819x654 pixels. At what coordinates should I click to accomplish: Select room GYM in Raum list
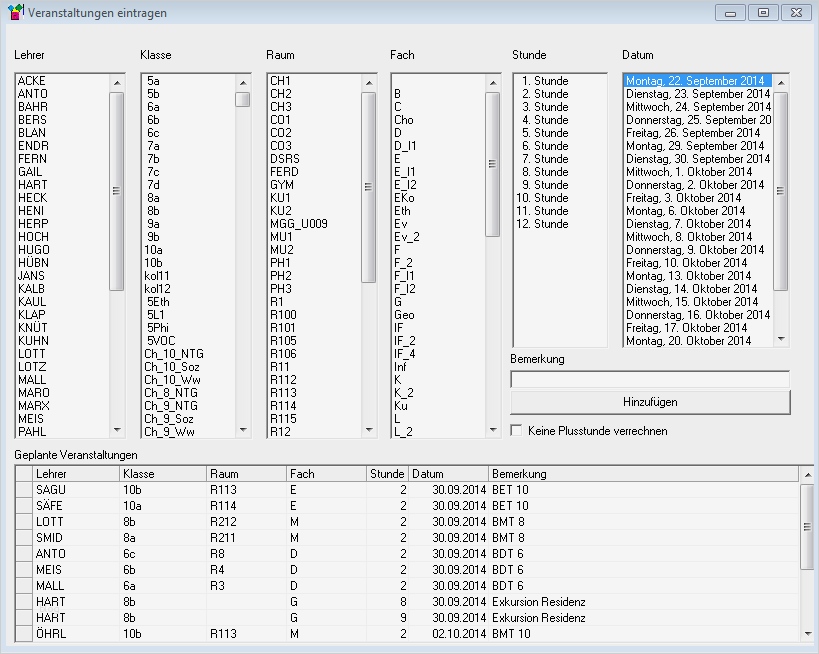click(x=282, y=185)
